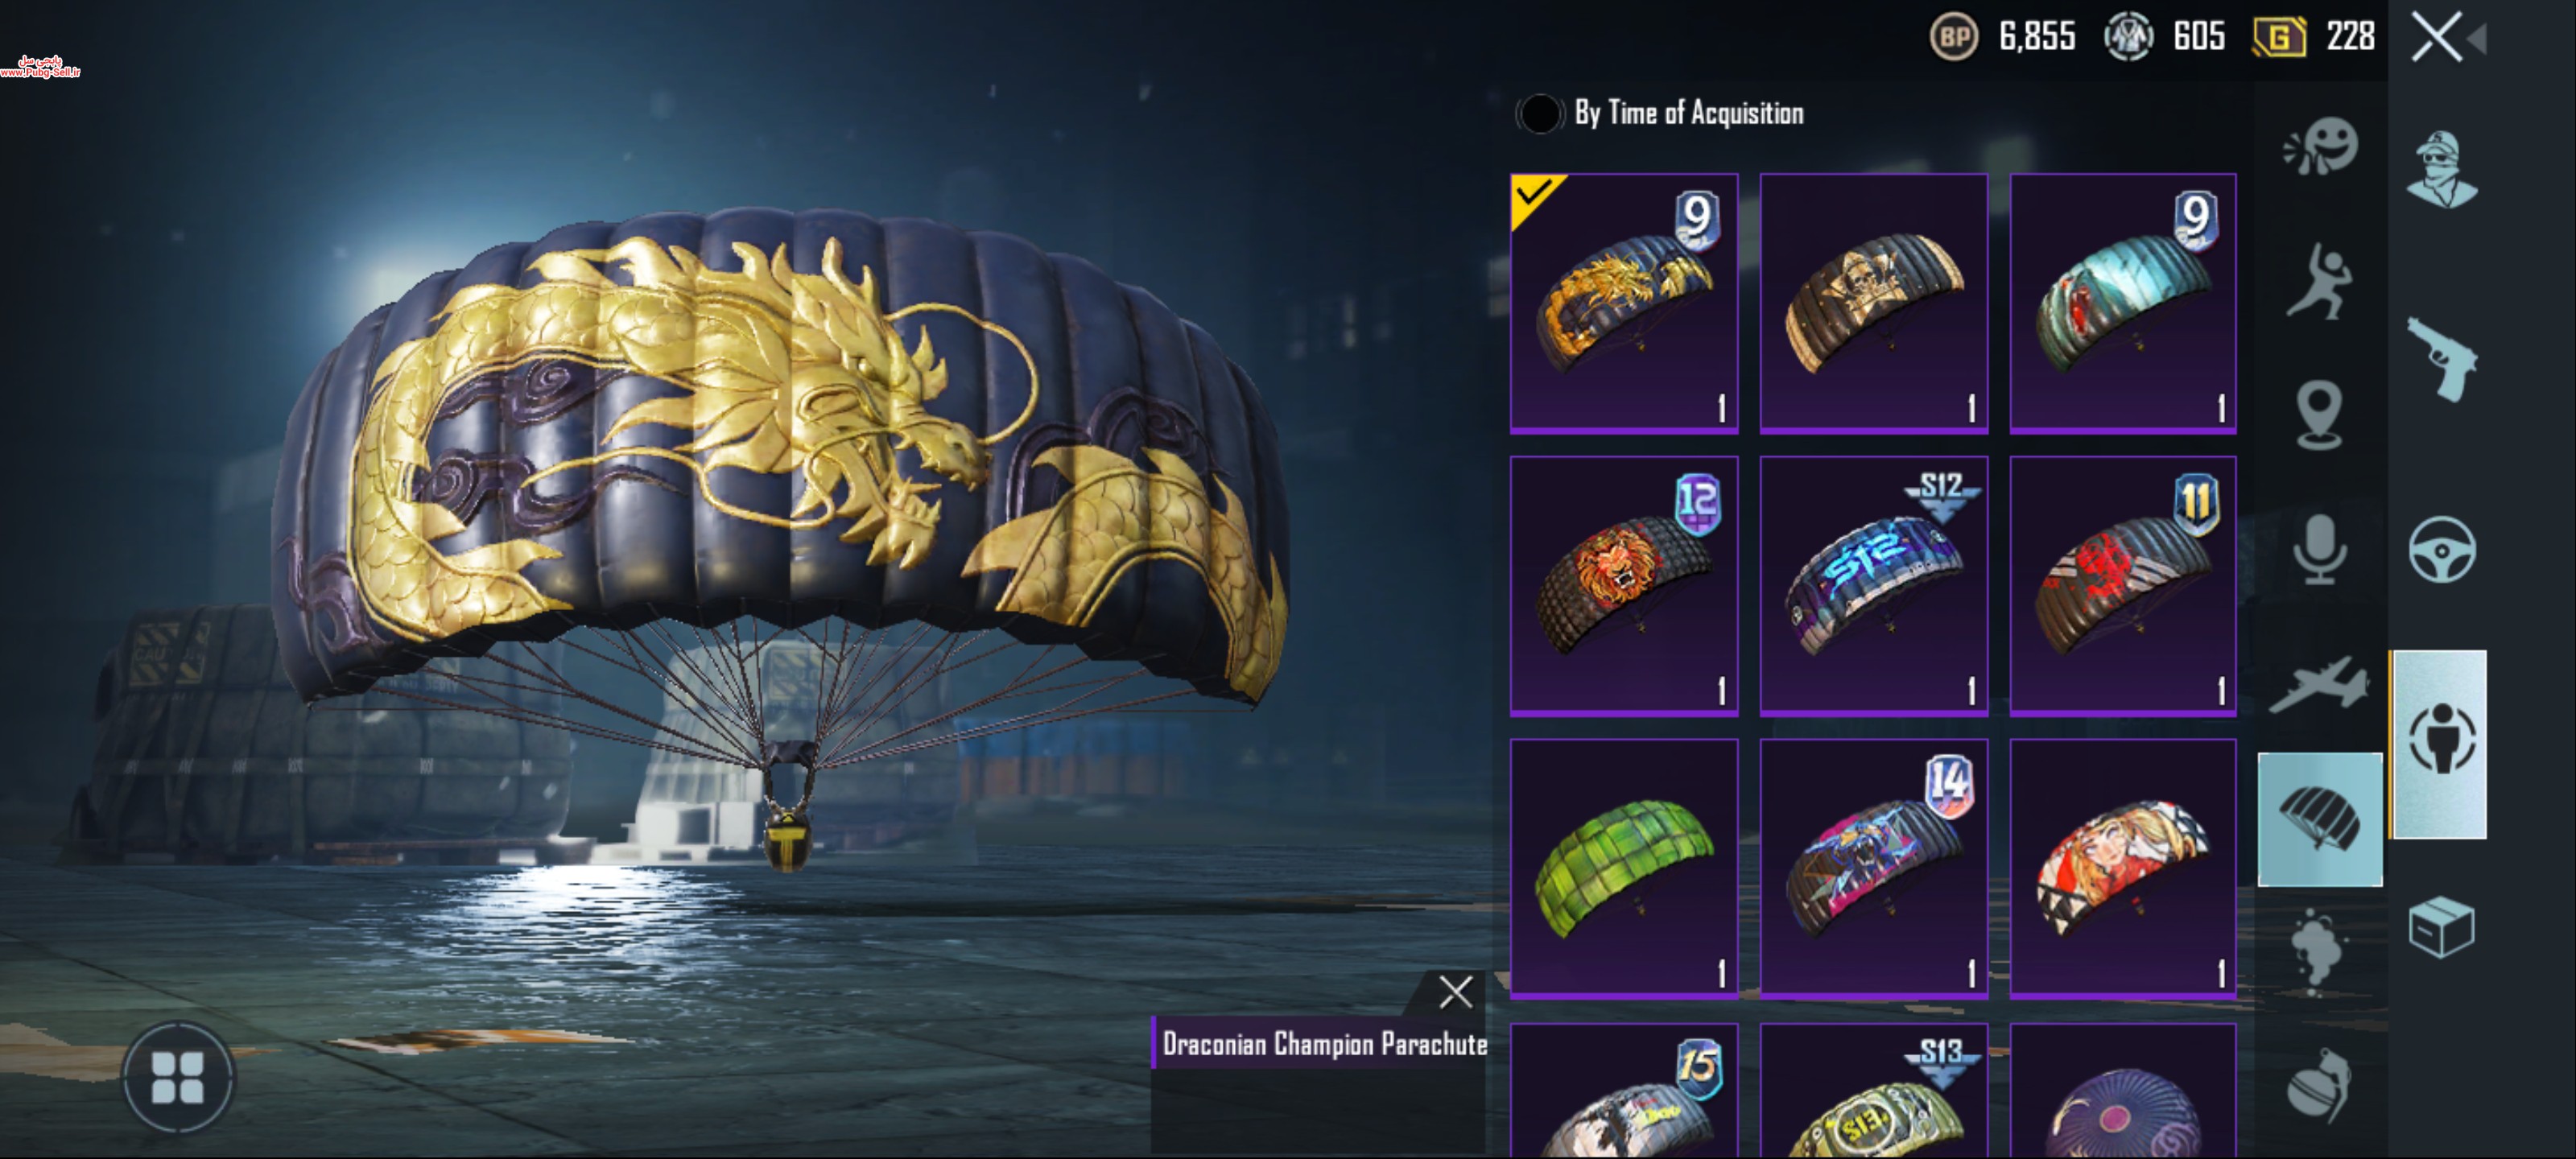Select the equipped Draconian Champion parachute
This screenshot has width=2576, height=1159.
pos(1624,303)
